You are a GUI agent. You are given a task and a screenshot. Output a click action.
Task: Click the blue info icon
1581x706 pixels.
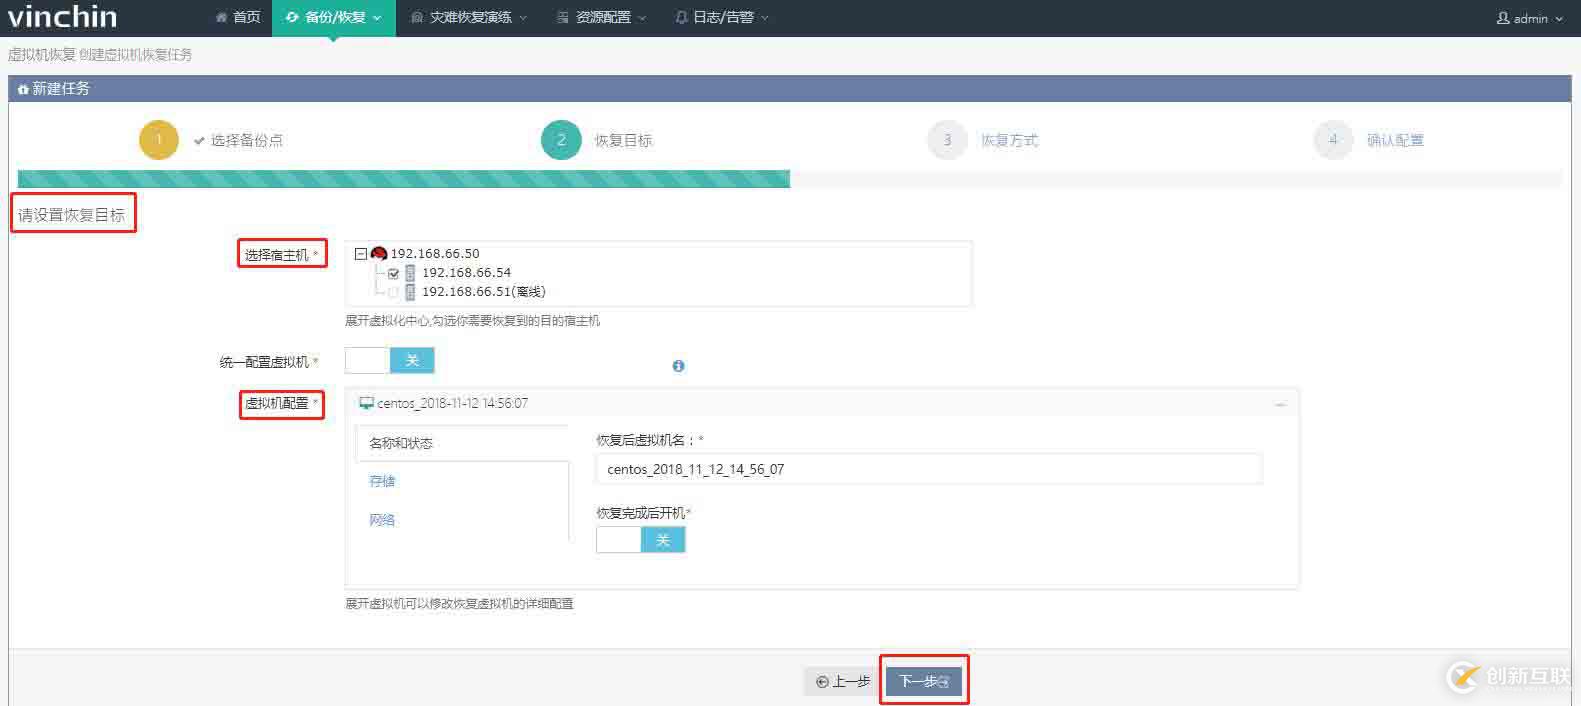coord(678,366)
